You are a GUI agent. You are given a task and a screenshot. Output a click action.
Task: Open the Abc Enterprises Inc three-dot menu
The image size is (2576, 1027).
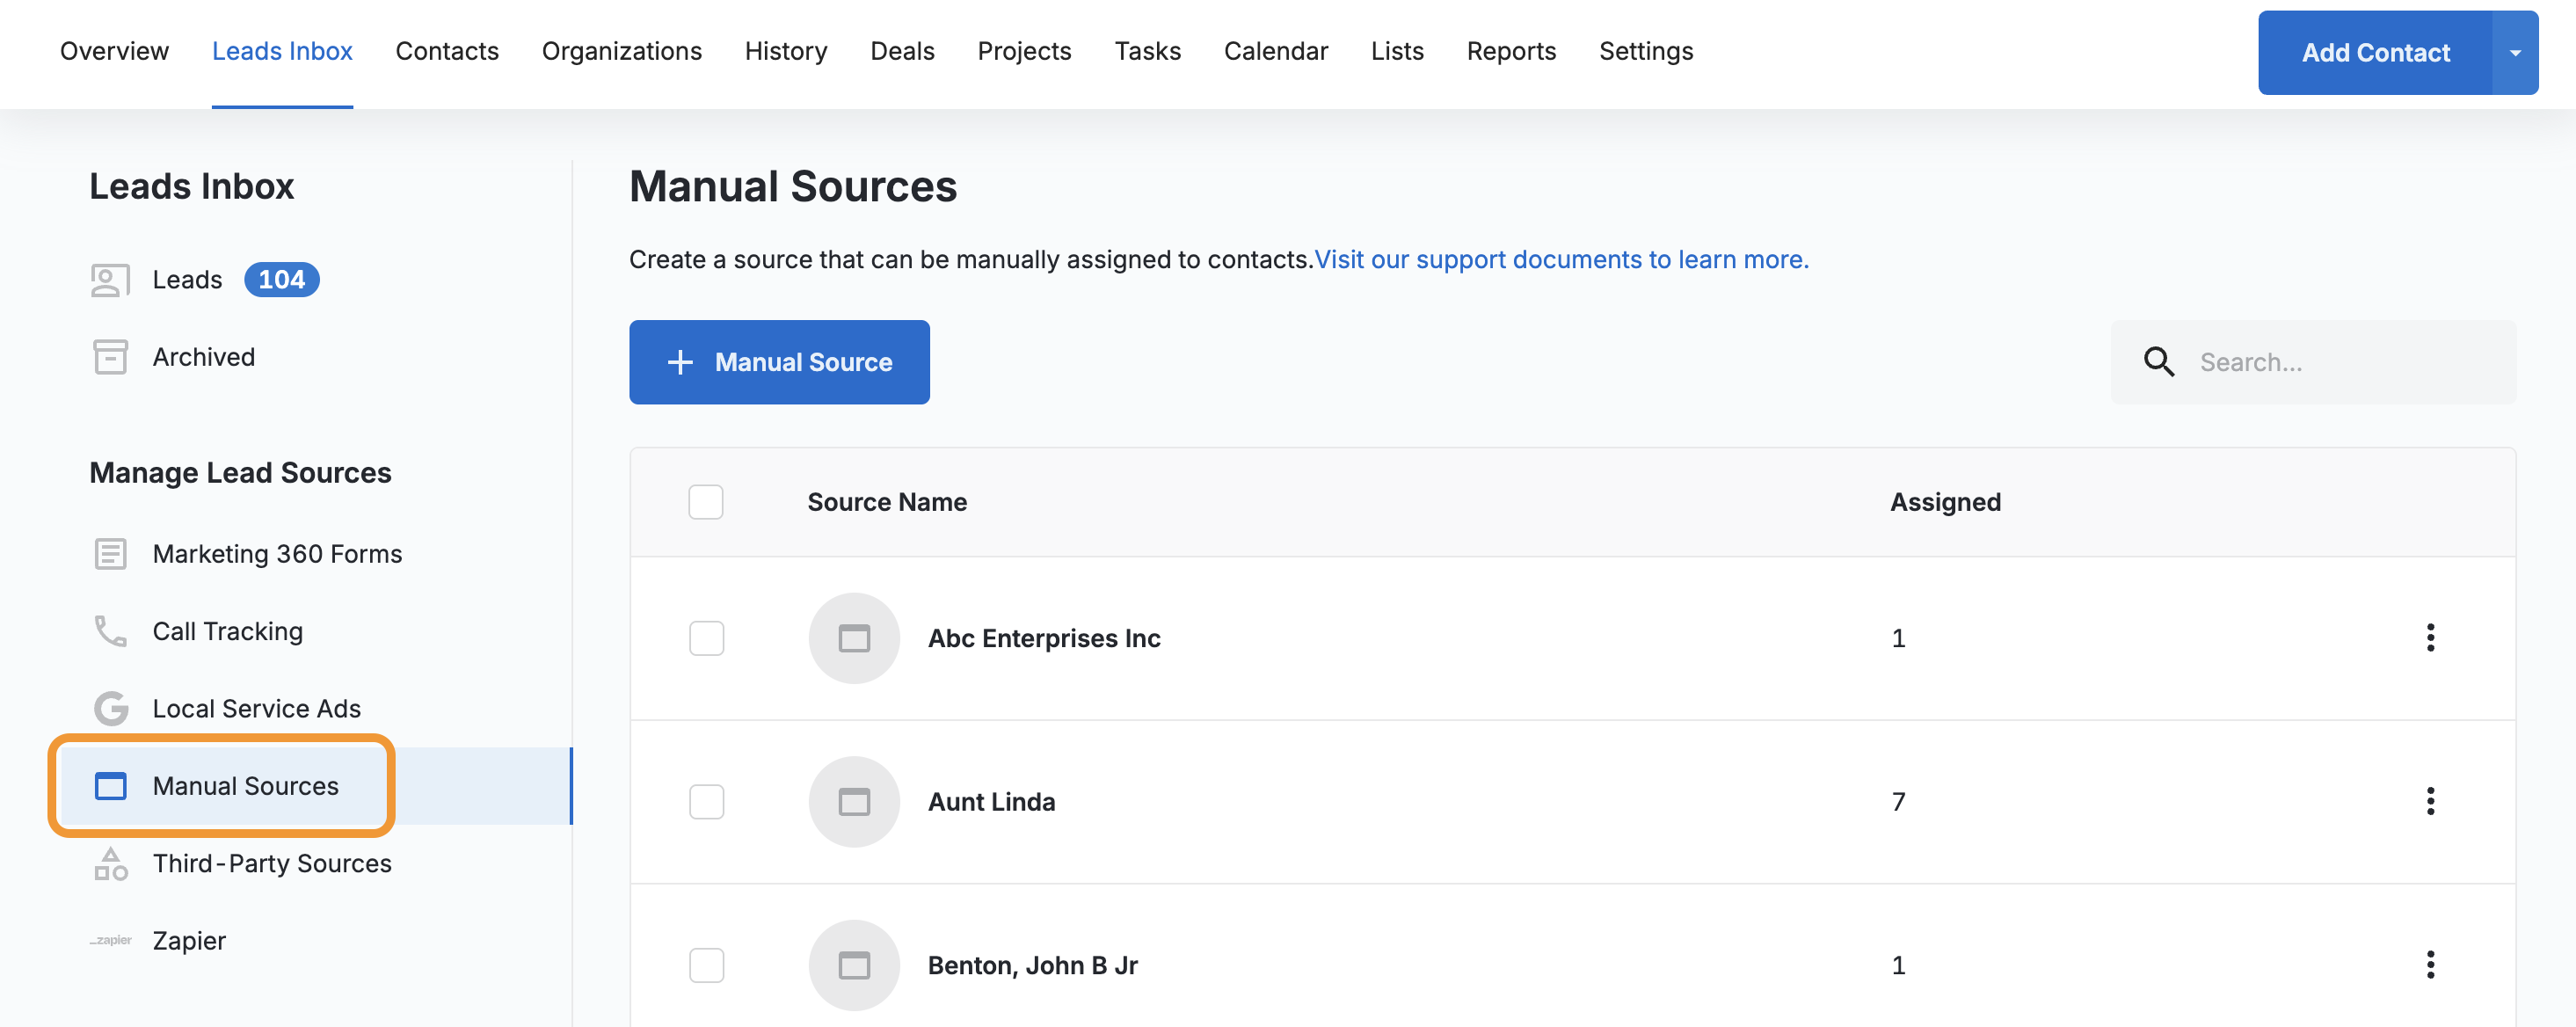tap(2429, 638)
